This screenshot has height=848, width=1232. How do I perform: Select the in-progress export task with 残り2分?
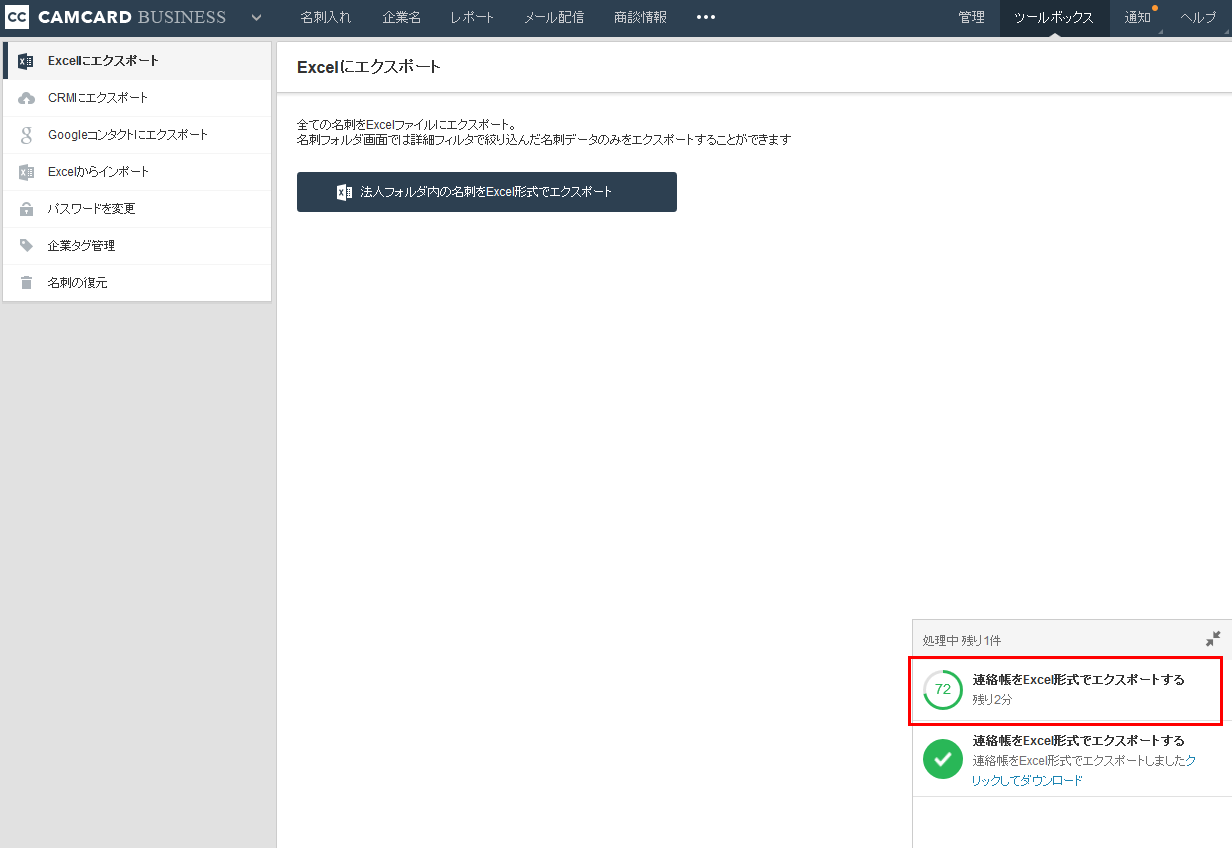click(1066, 690)
